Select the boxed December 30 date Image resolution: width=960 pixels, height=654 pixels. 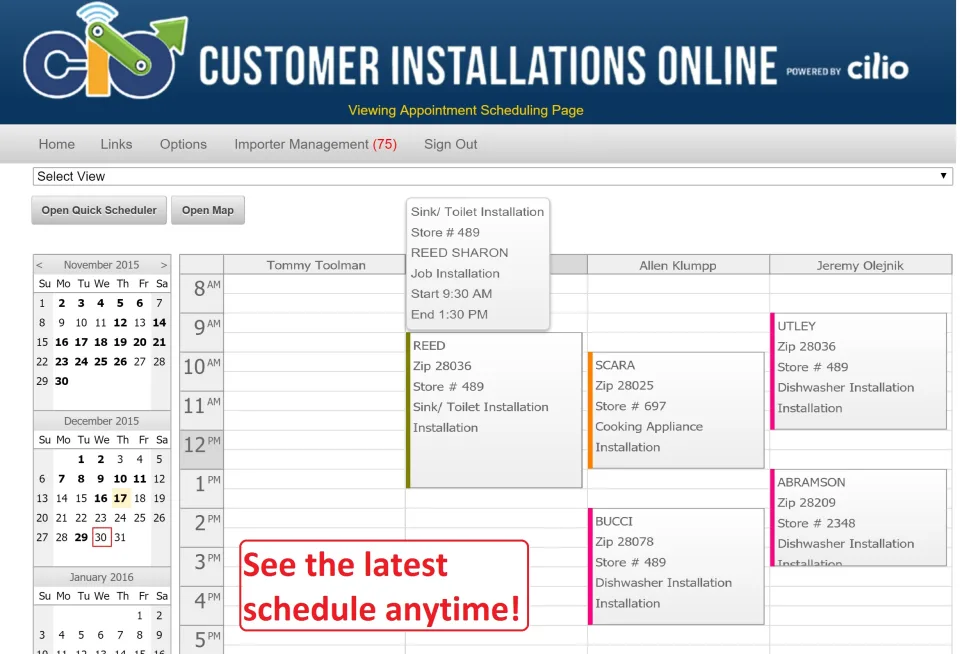(x=101, y=537)
